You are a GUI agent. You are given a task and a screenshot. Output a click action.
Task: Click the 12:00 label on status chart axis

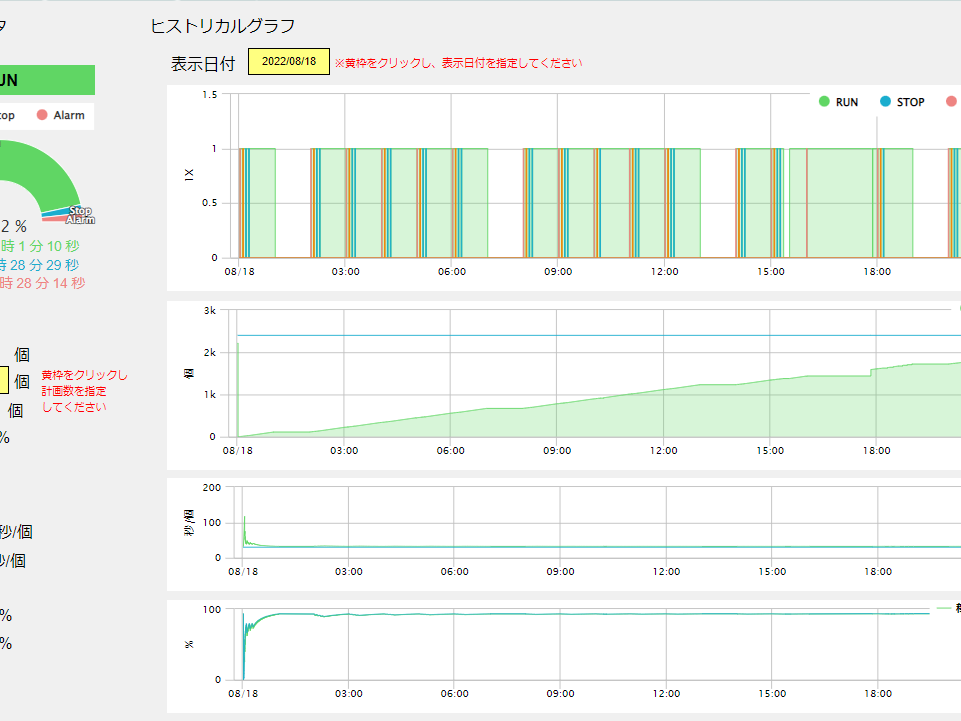664,272
